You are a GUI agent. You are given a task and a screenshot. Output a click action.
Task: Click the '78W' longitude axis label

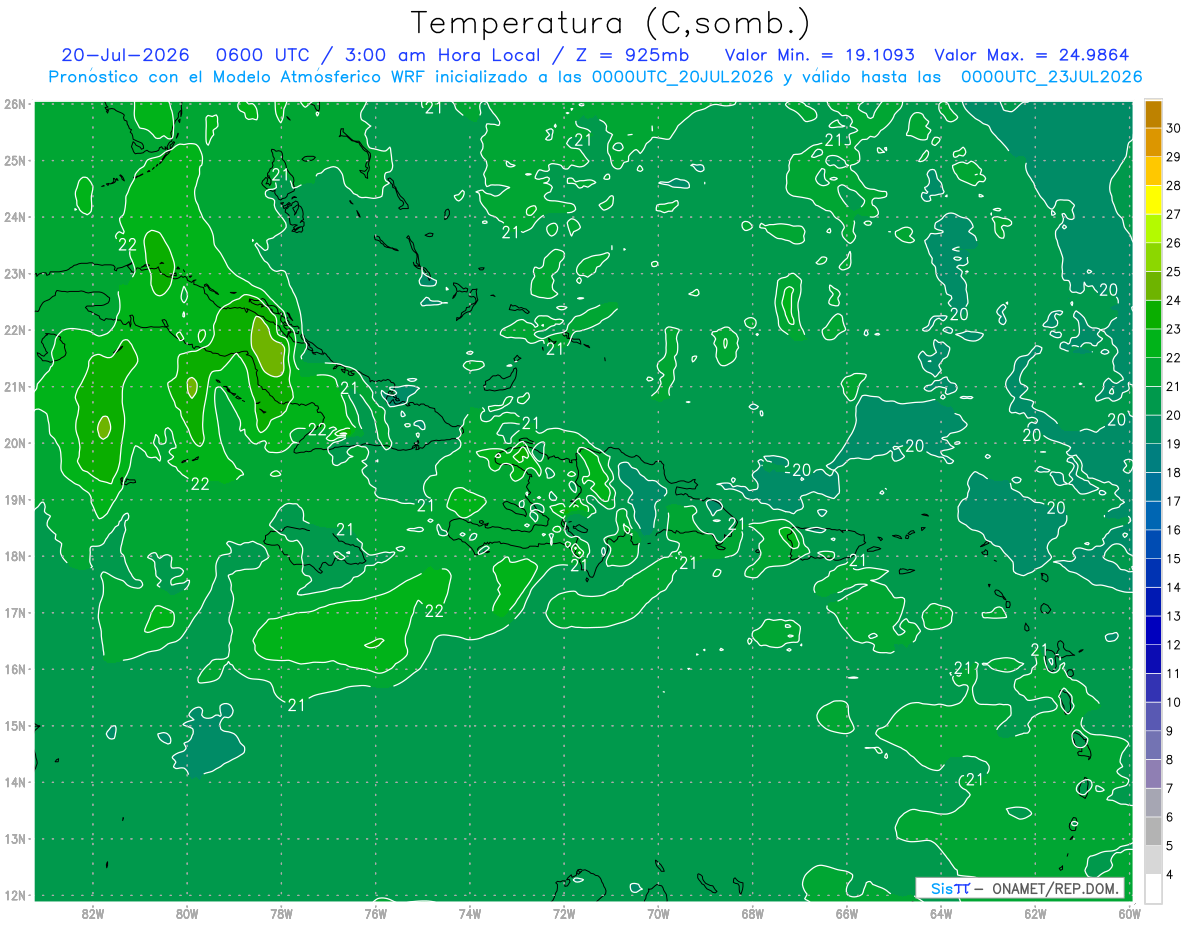tap(281, 913)
